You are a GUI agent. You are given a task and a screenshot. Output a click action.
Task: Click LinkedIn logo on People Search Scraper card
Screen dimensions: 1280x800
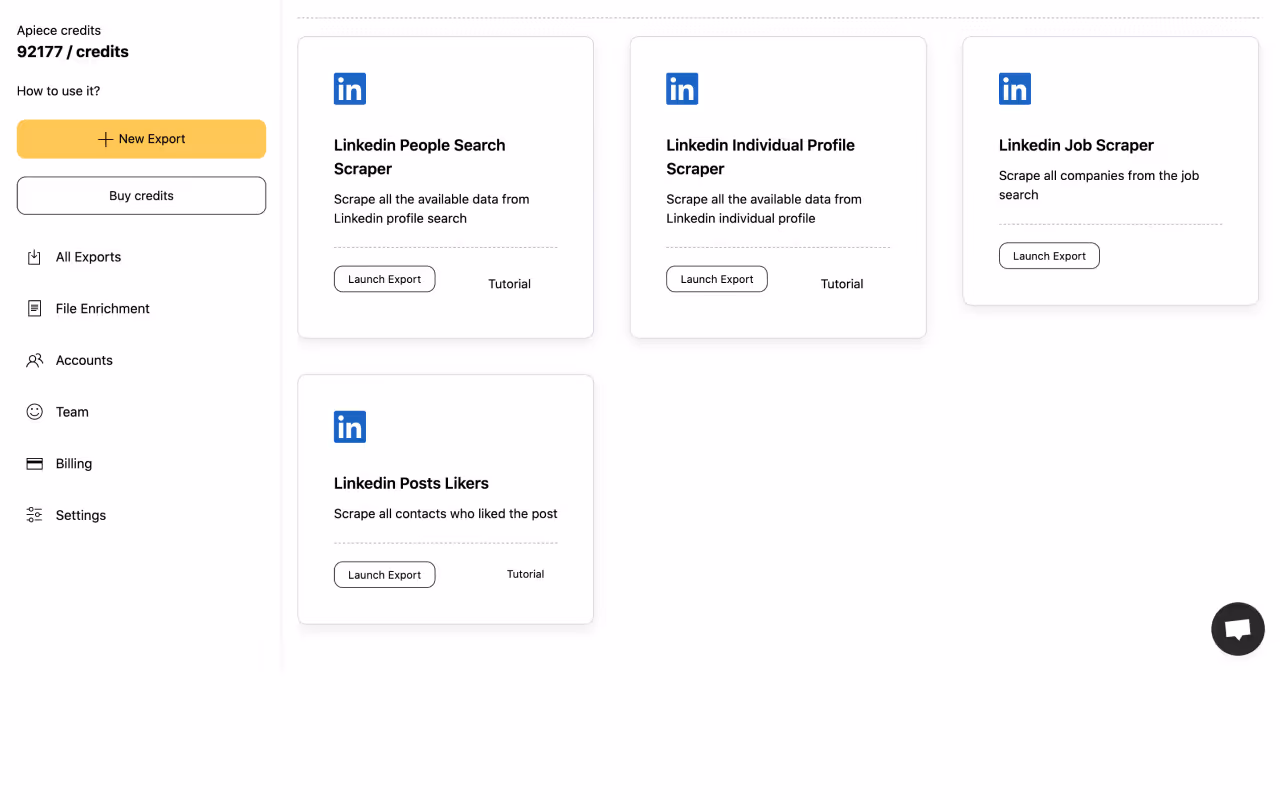click(x=350, y=89)
